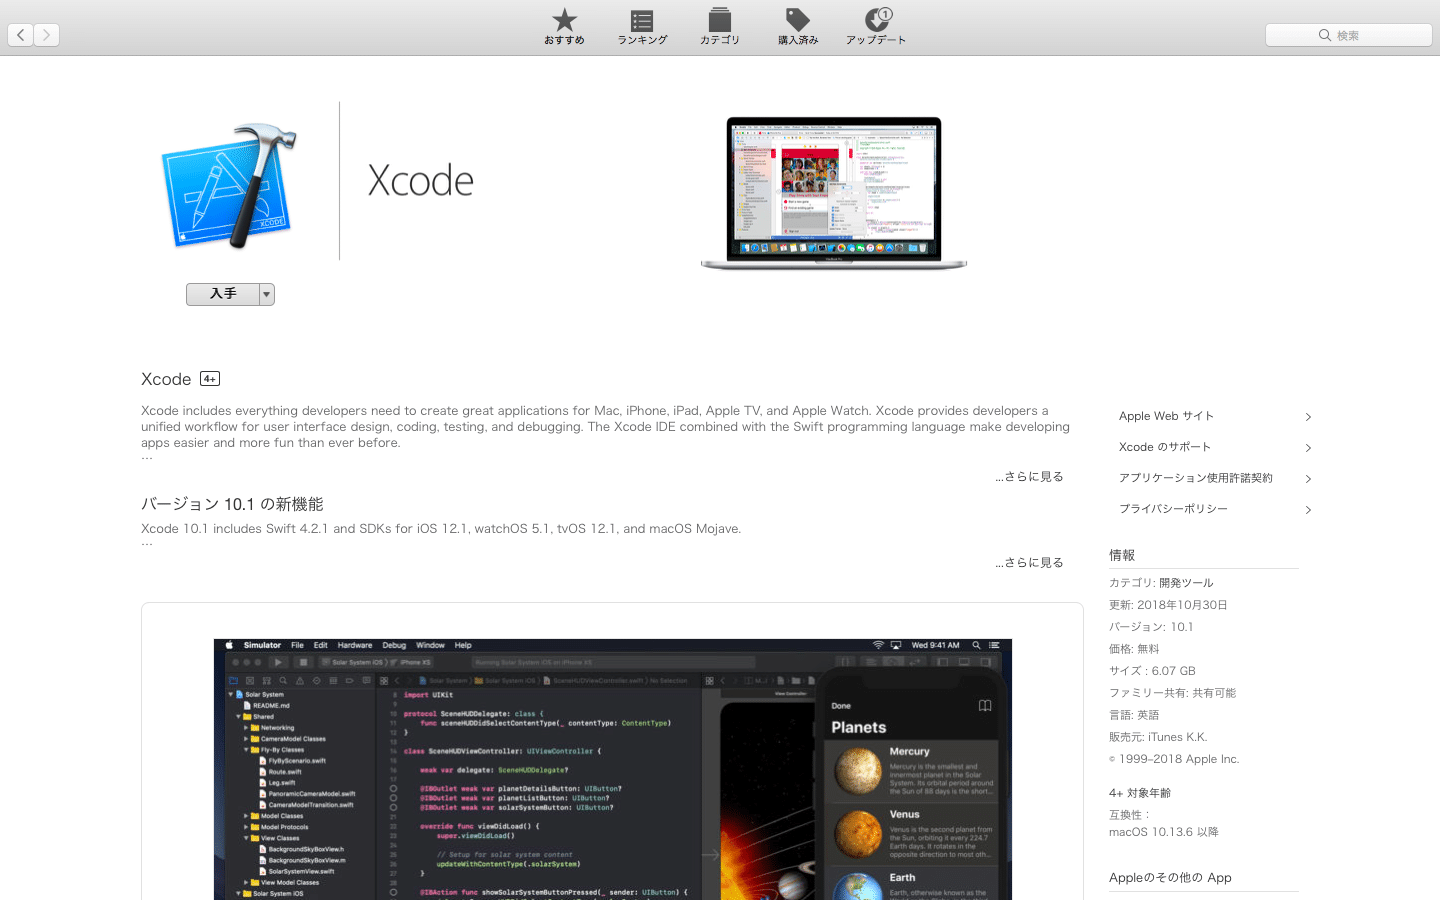Open the ランキング (Rankings) icon
Viewport: 1440px width, 900px height.
pos(641,26)
